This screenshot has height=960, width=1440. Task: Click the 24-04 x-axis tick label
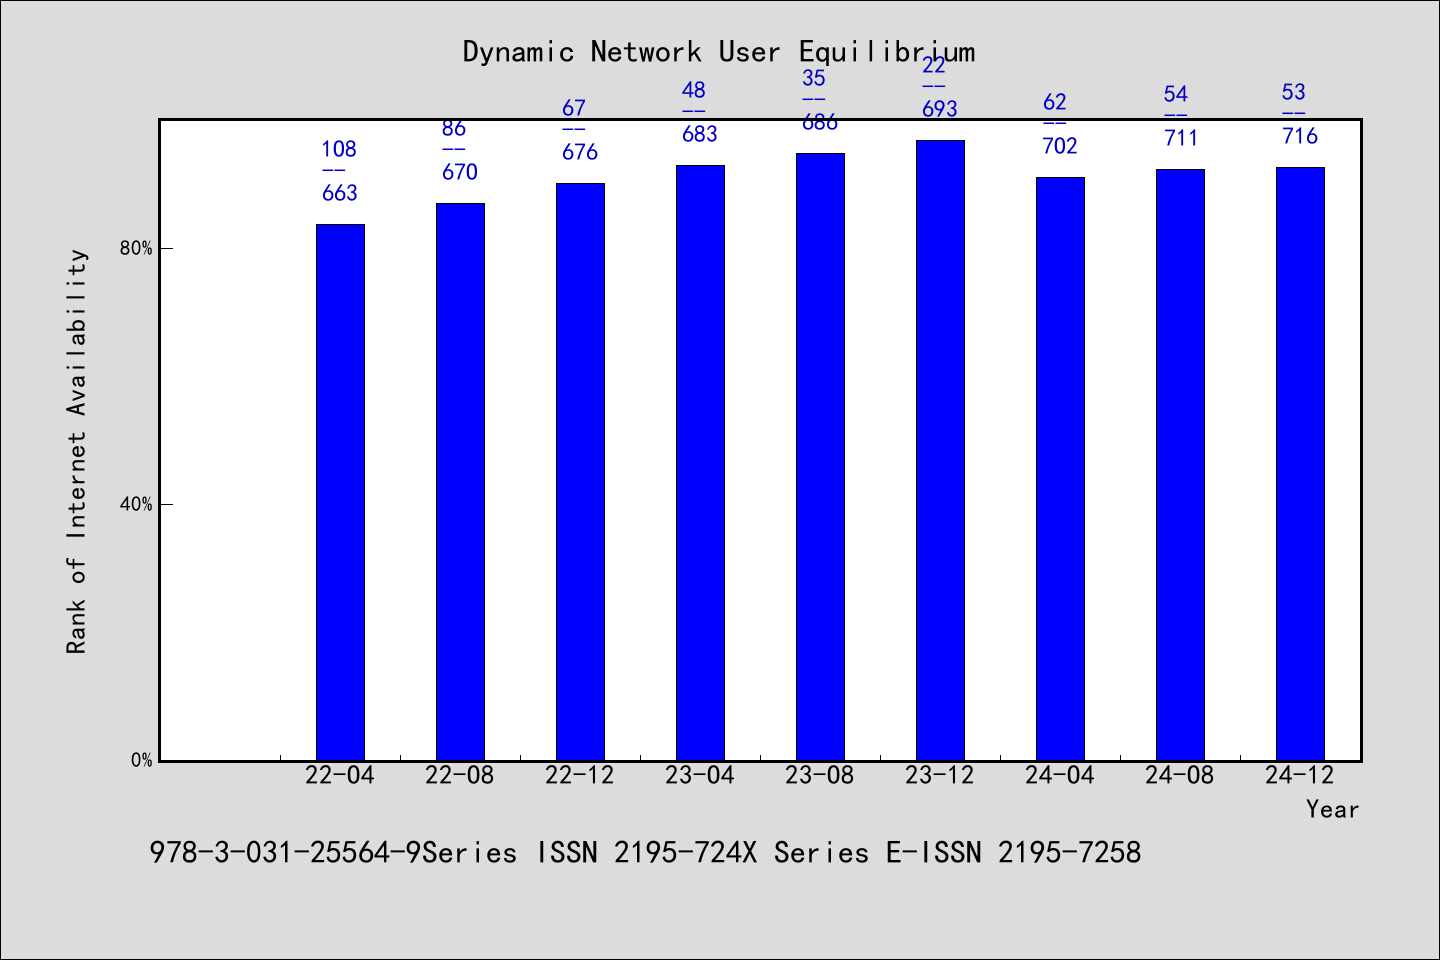pyautogui.click(x=1060, y=775)
